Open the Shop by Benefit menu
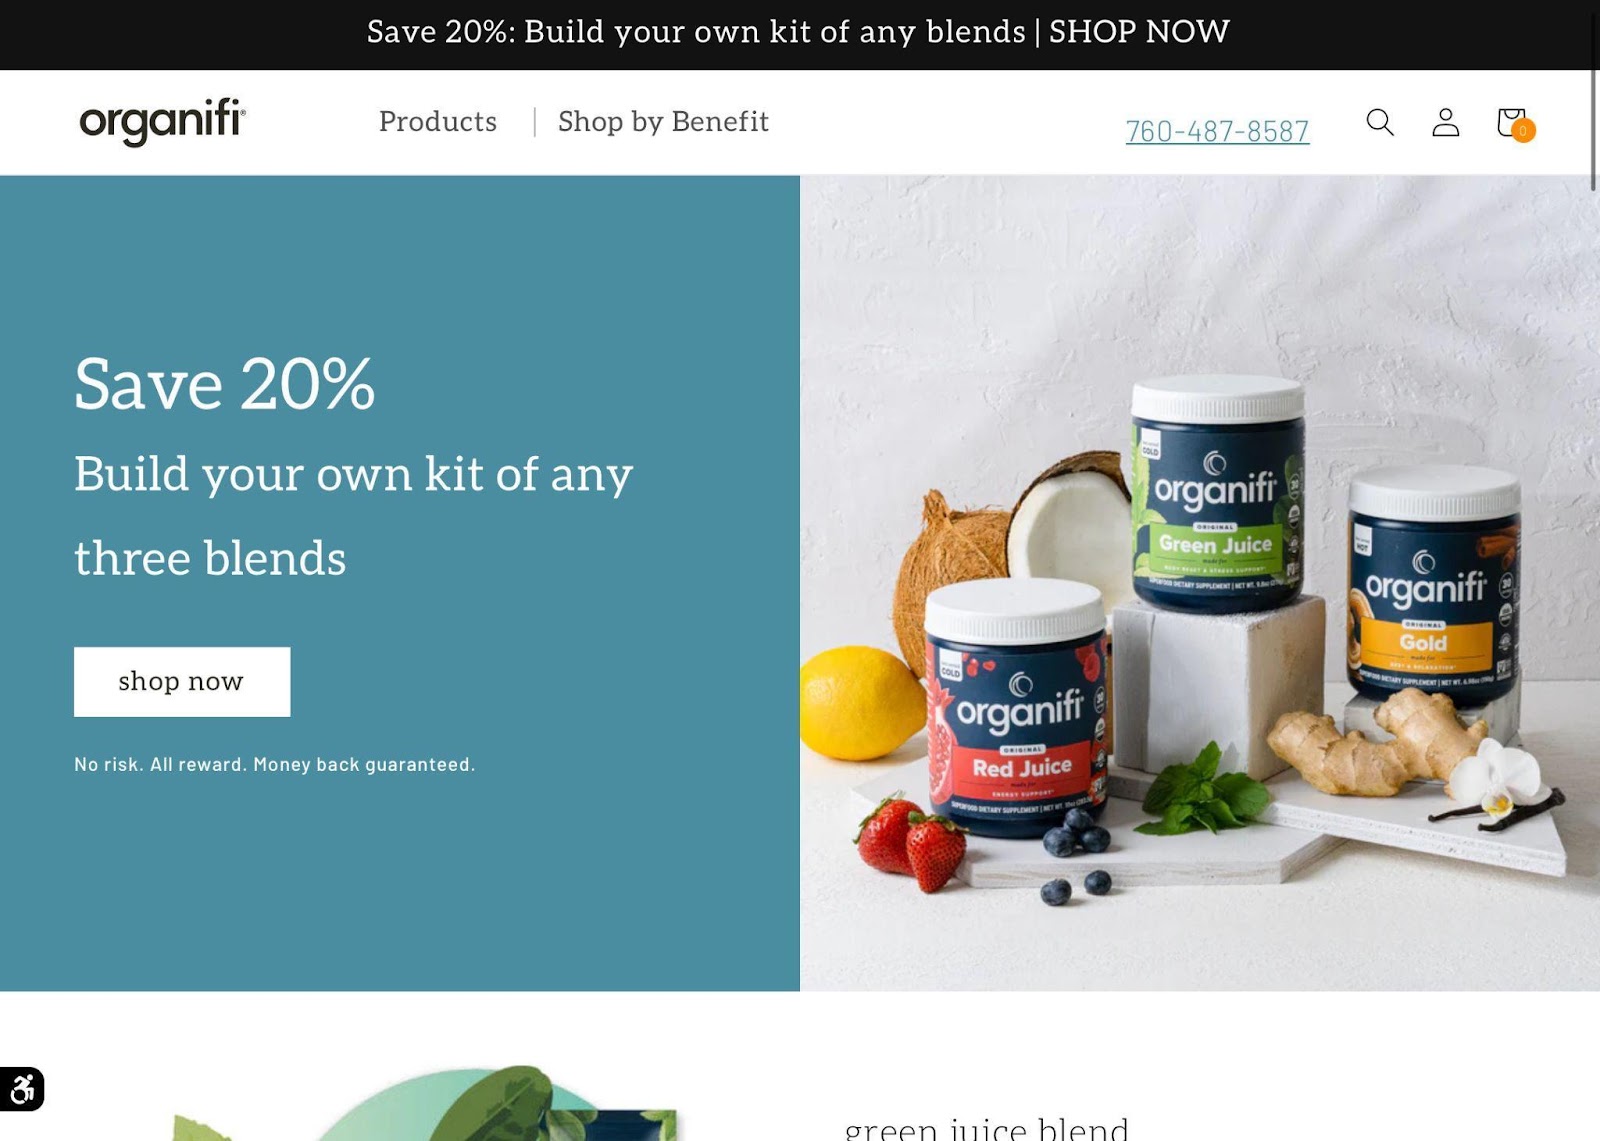This screenshot has width=1600, height=1141. (x=663, y=122)
